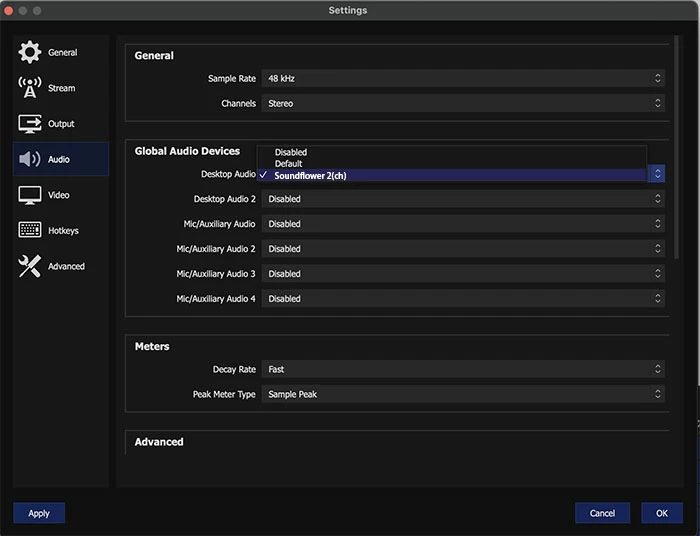The height and width of the screenshot is (536, 700).
Task: Select Soundflower 2(ch) option
Action: point(310,175)
